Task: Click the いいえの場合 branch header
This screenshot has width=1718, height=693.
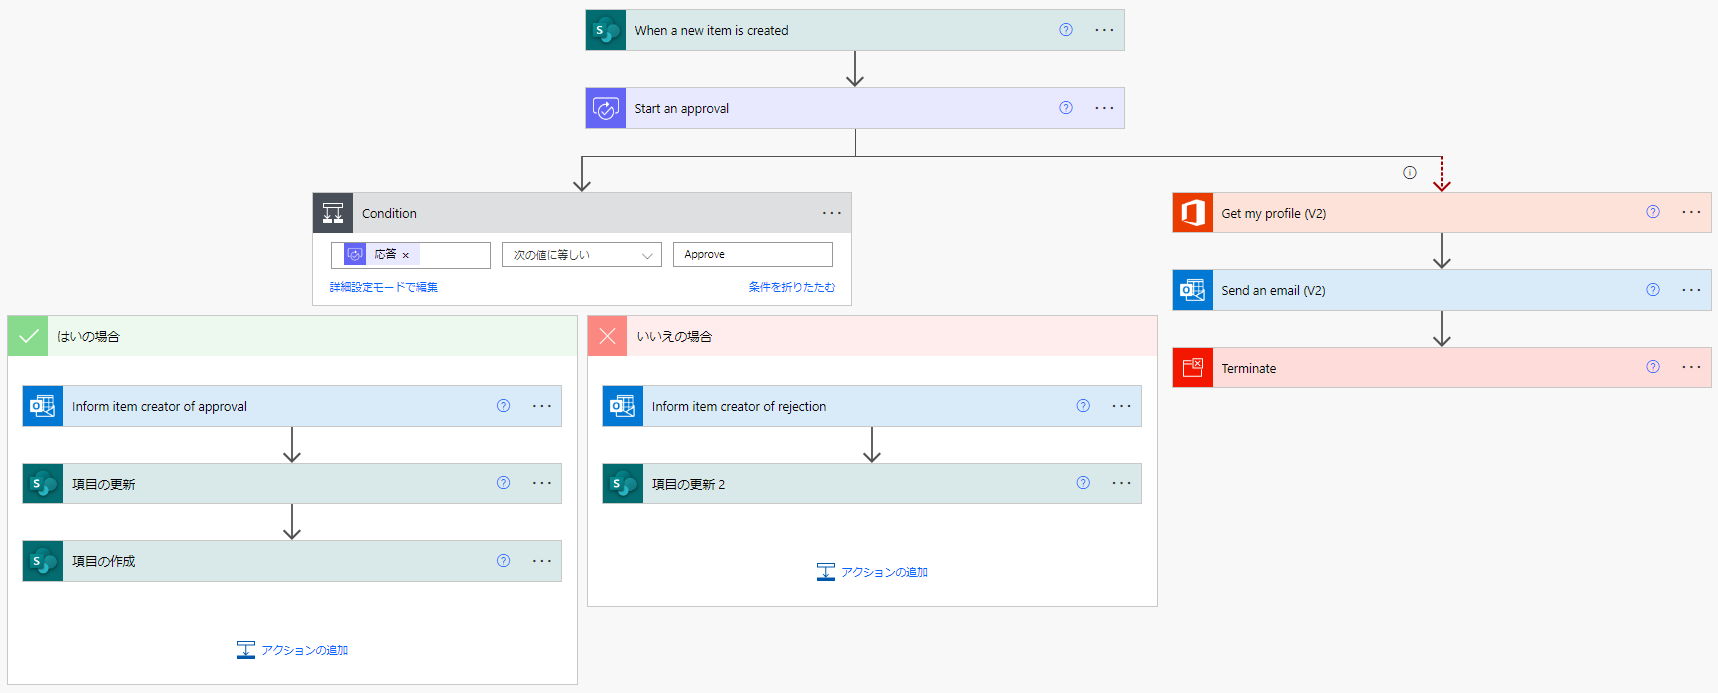Action: (873, 336)
